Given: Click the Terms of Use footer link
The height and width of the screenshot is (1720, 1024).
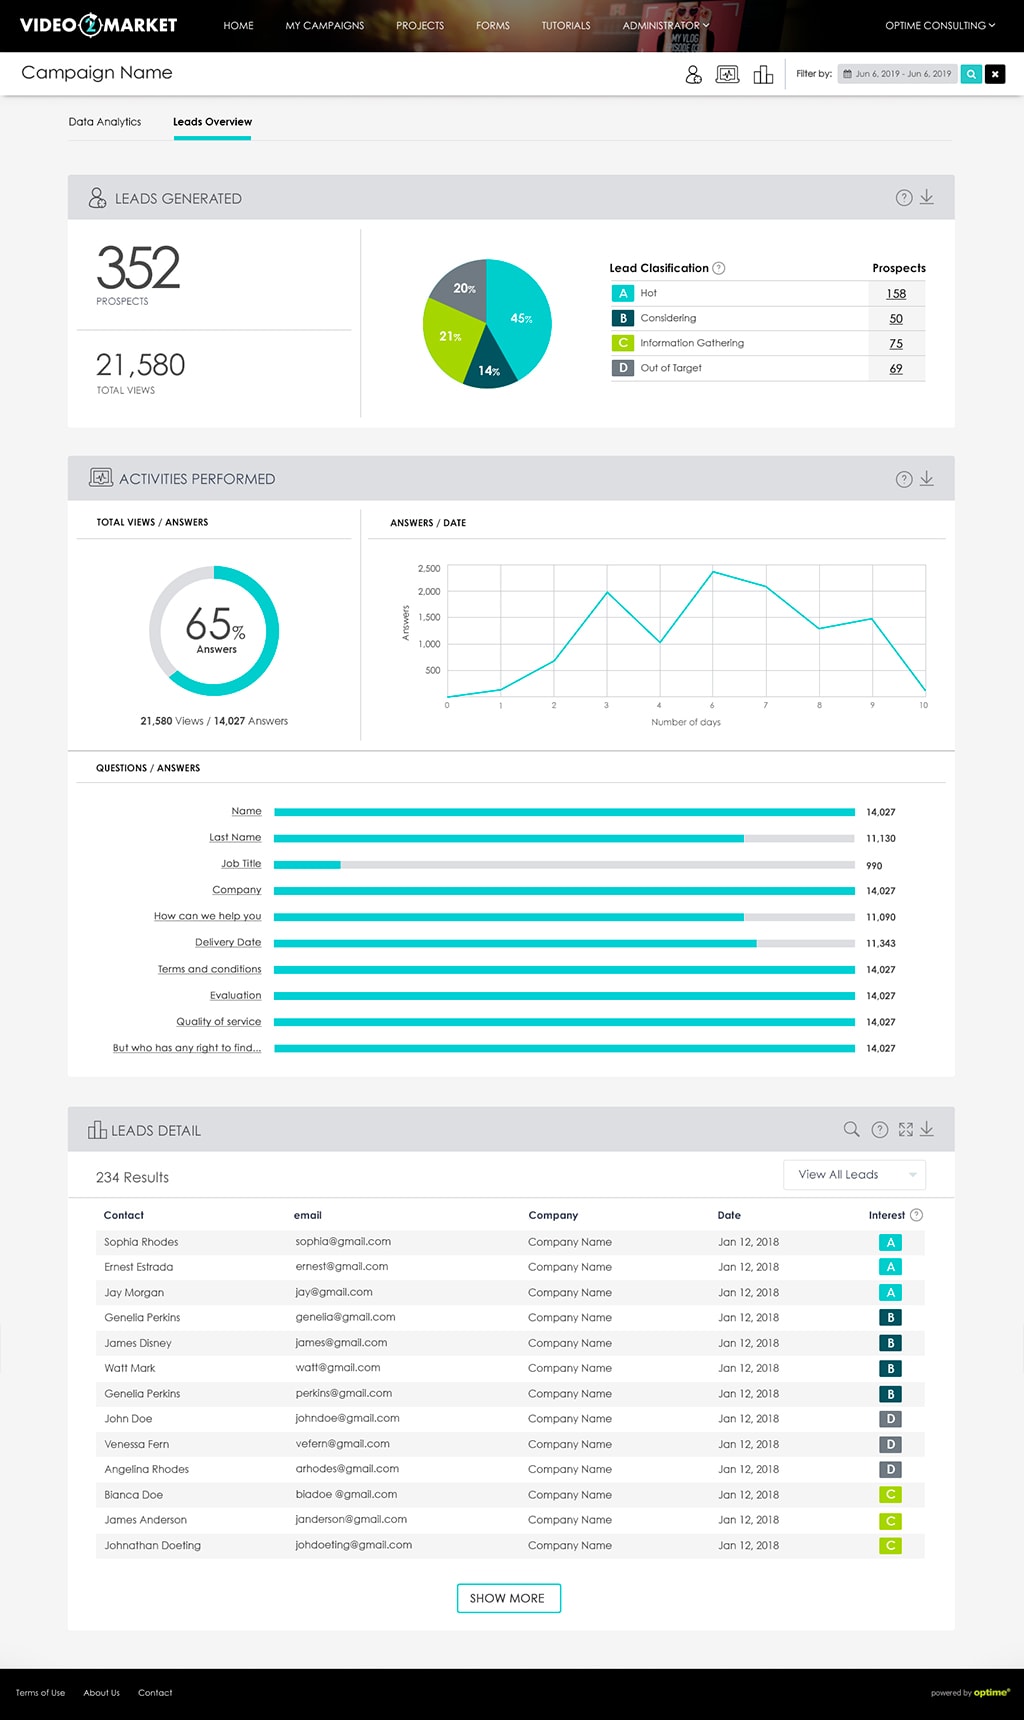Looking at the screenshot, I should (x=40, y=1693).
